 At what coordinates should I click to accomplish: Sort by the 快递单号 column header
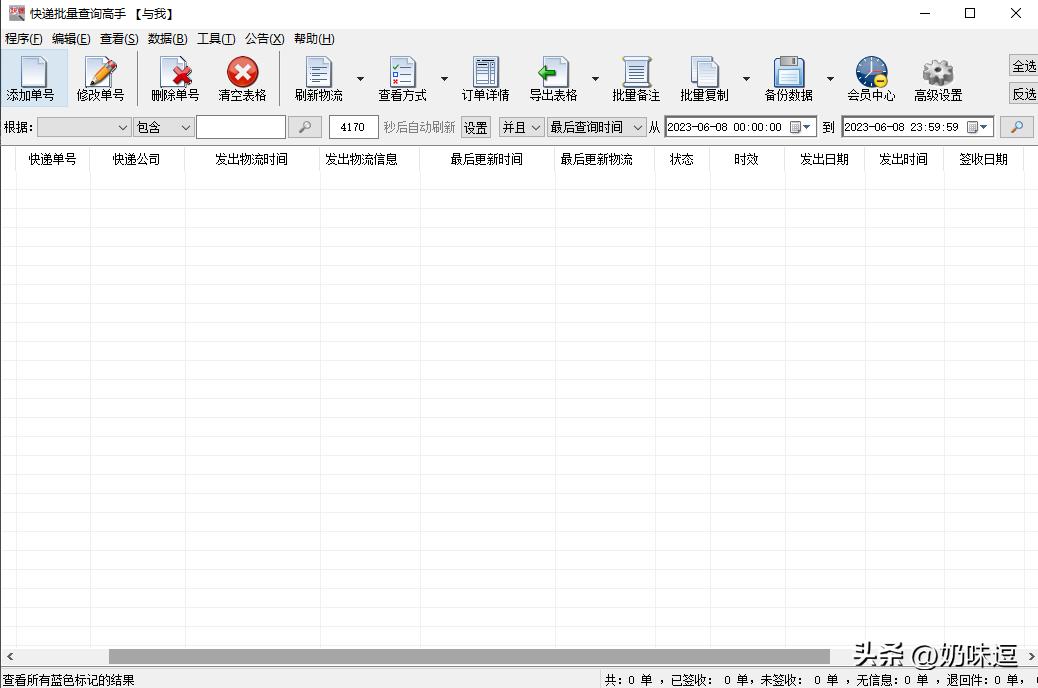coord(52,160)
